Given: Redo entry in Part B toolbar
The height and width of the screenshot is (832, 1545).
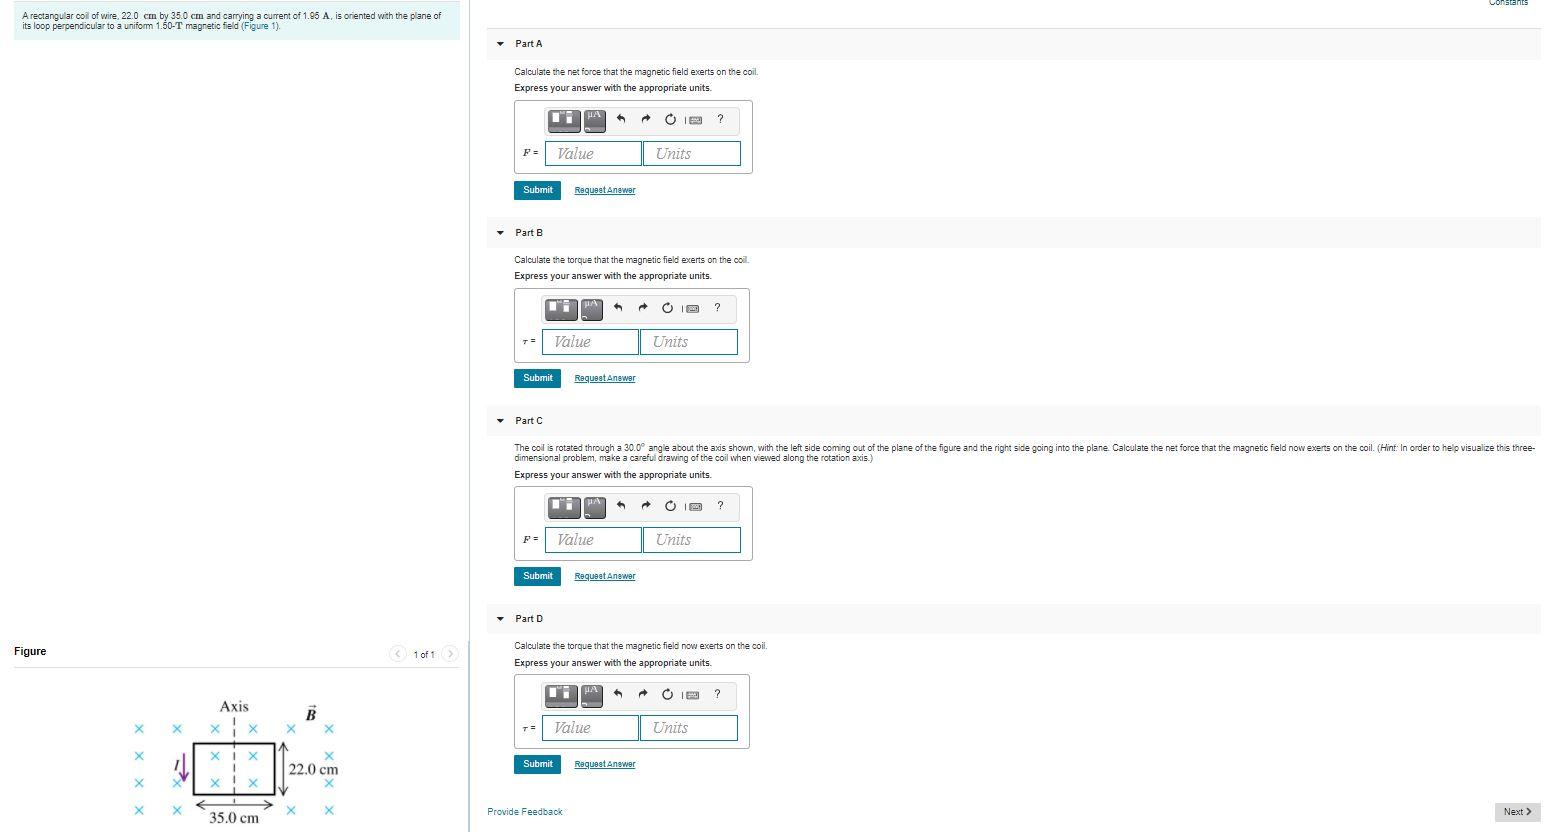Looking at the screenshot, I should point(642,308).
